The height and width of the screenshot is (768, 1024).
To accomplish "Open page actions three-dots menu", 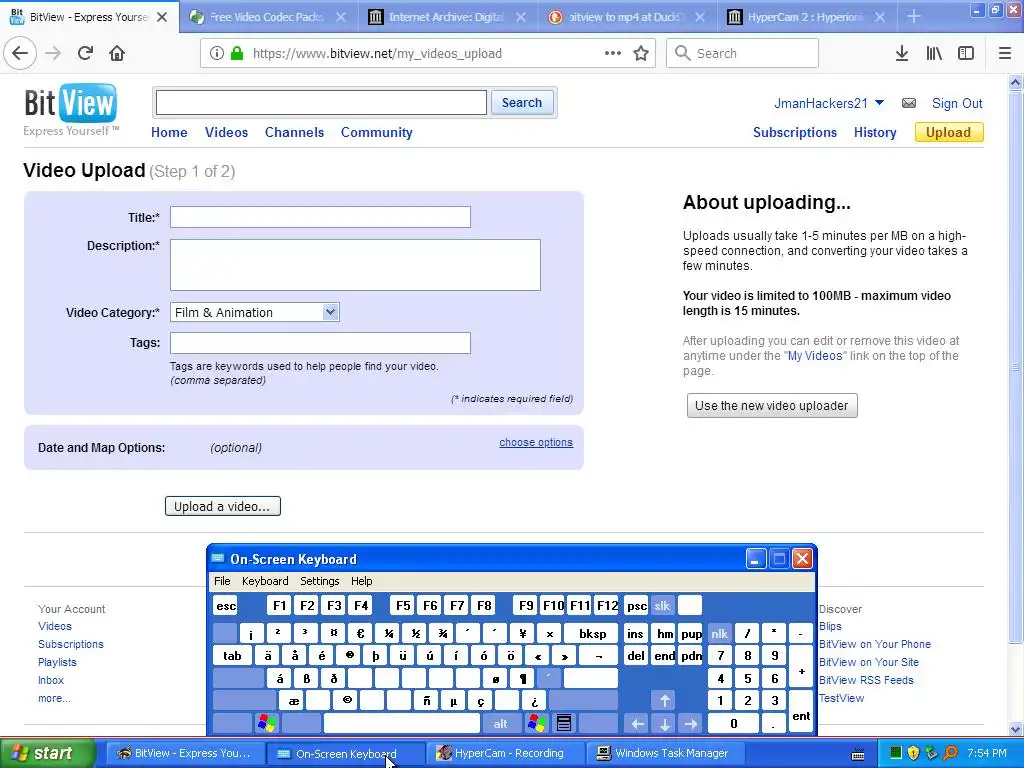I will [613, 54].
